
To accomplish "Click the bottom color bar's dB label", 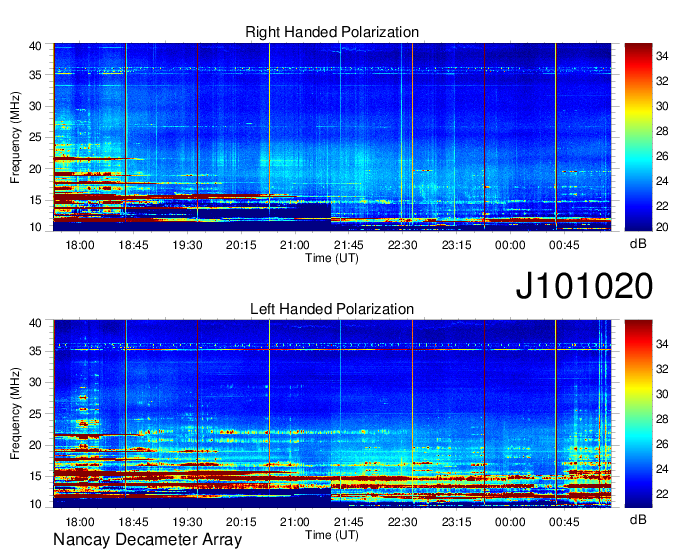I will [638, 520].
